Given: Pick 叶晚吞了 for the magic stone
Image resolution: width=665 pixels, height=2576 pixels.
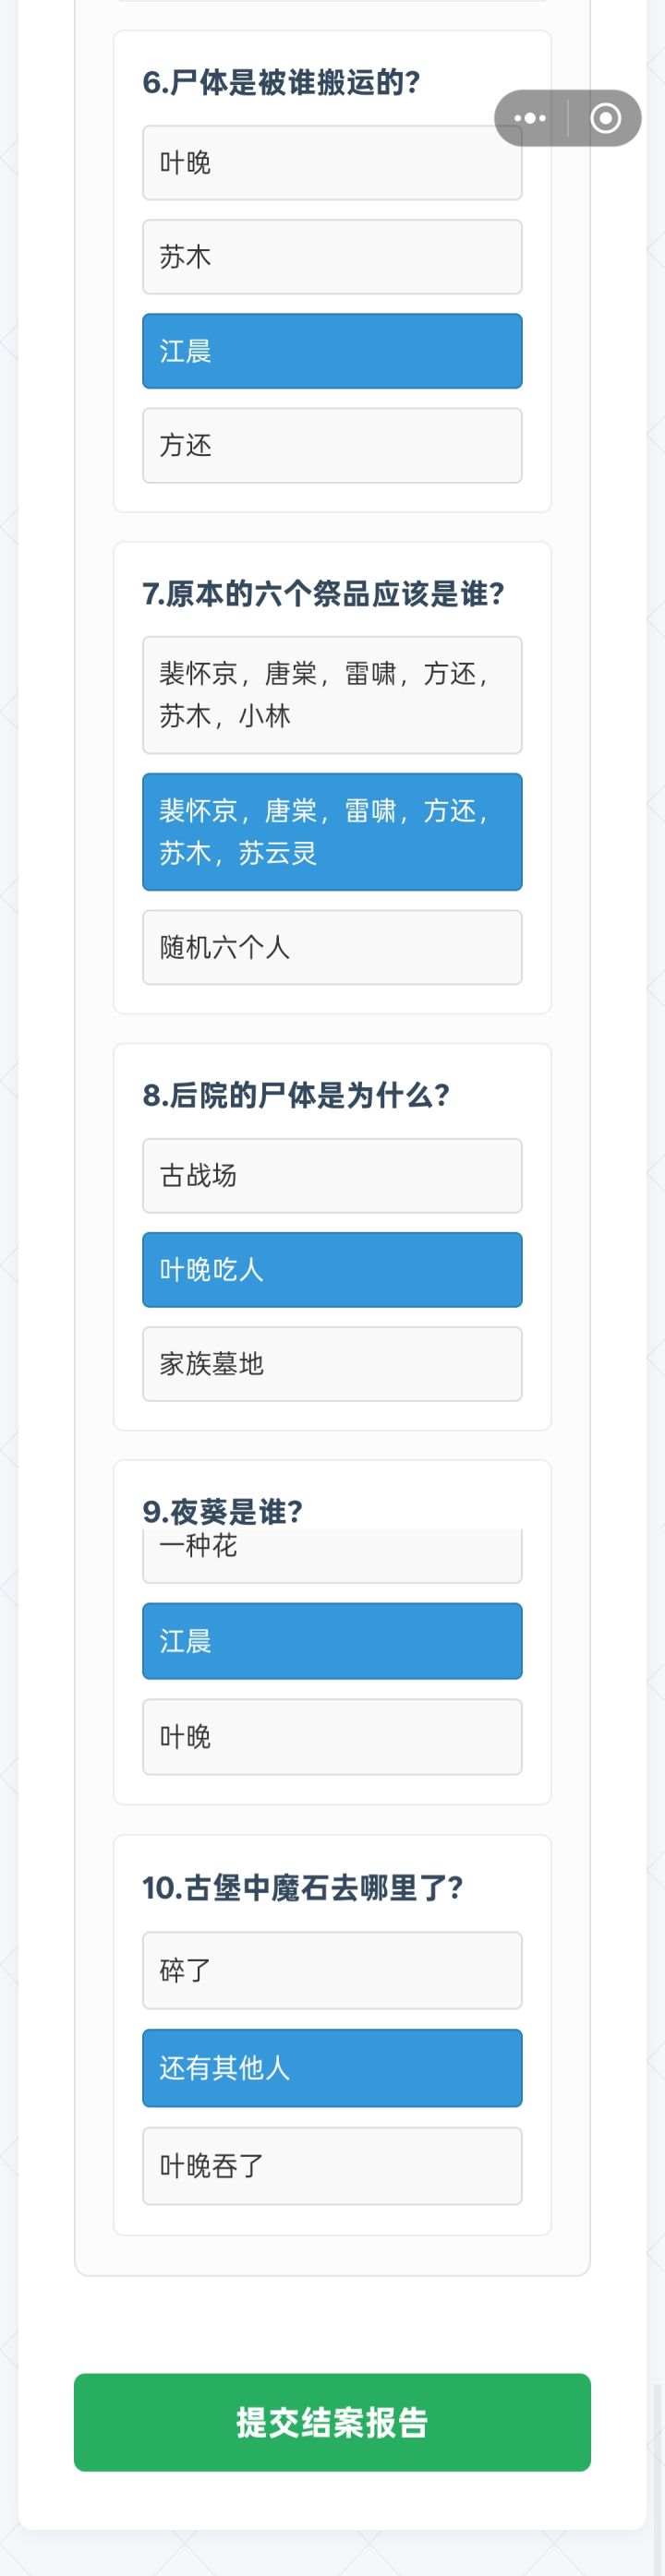Looking at the screenshot, I should tap(332, 2166).
